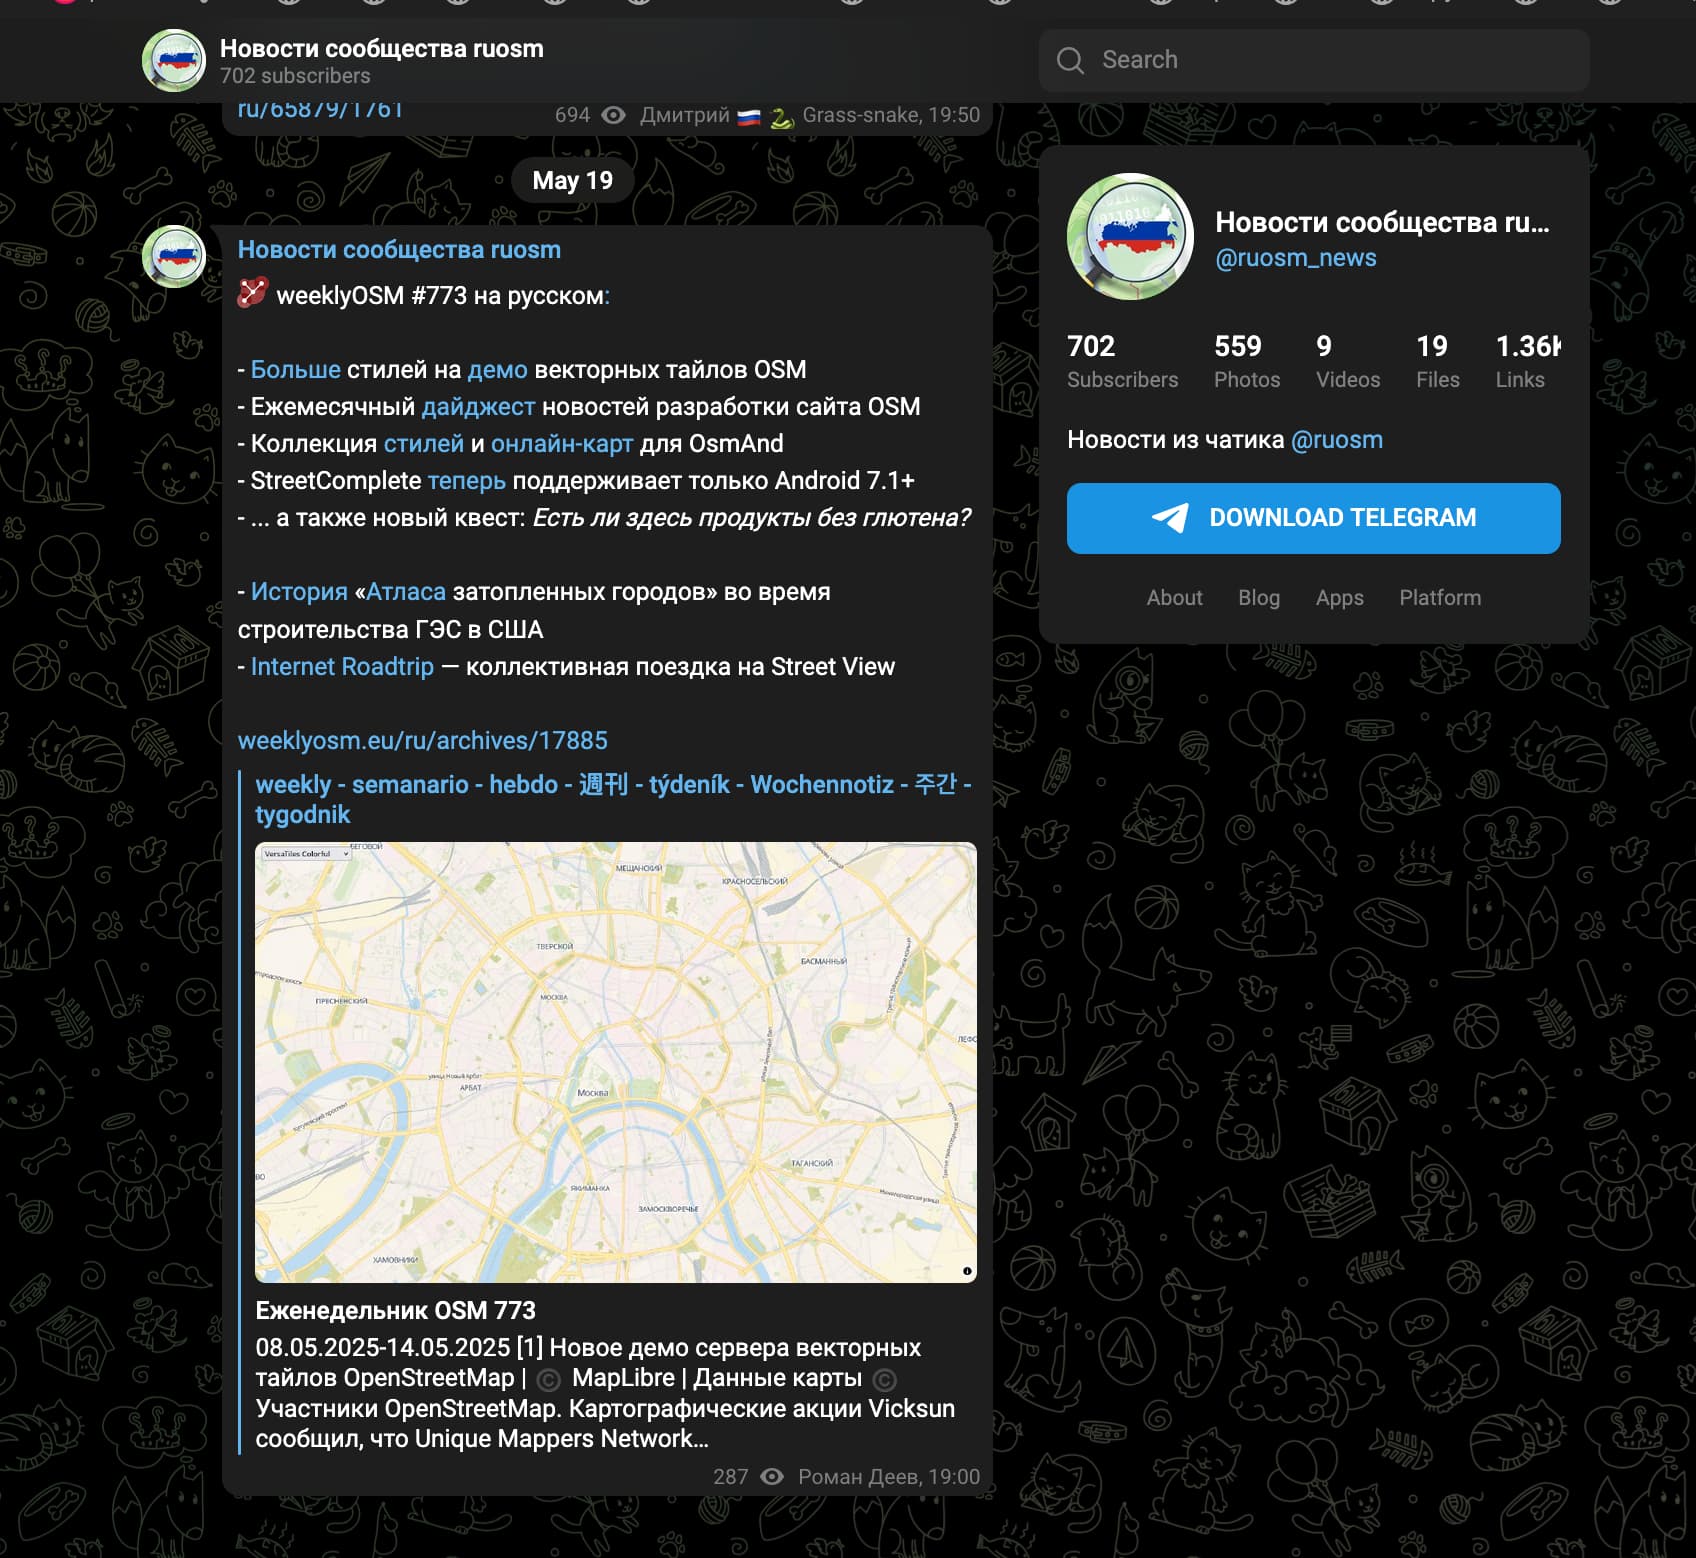Focus the Search input field

click(x=1314, y=61)
